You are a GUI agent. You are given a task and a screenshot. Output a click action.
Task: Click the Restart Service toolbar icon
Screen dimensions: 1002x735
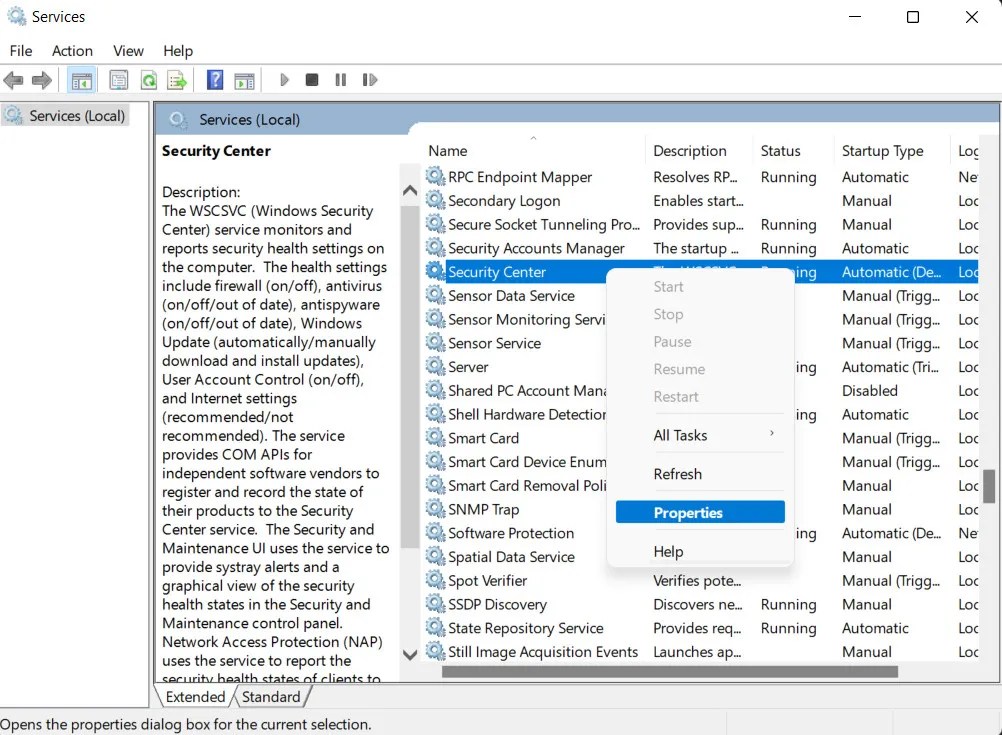(x=370, y=79)
